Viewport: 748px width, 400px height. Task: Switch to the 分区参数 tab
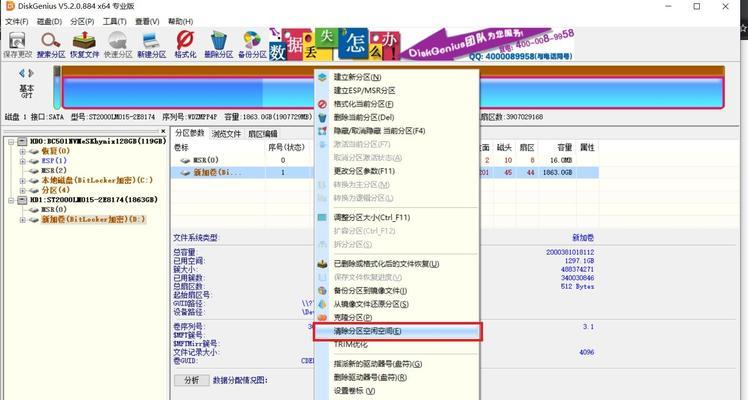[x=189, y=133]
